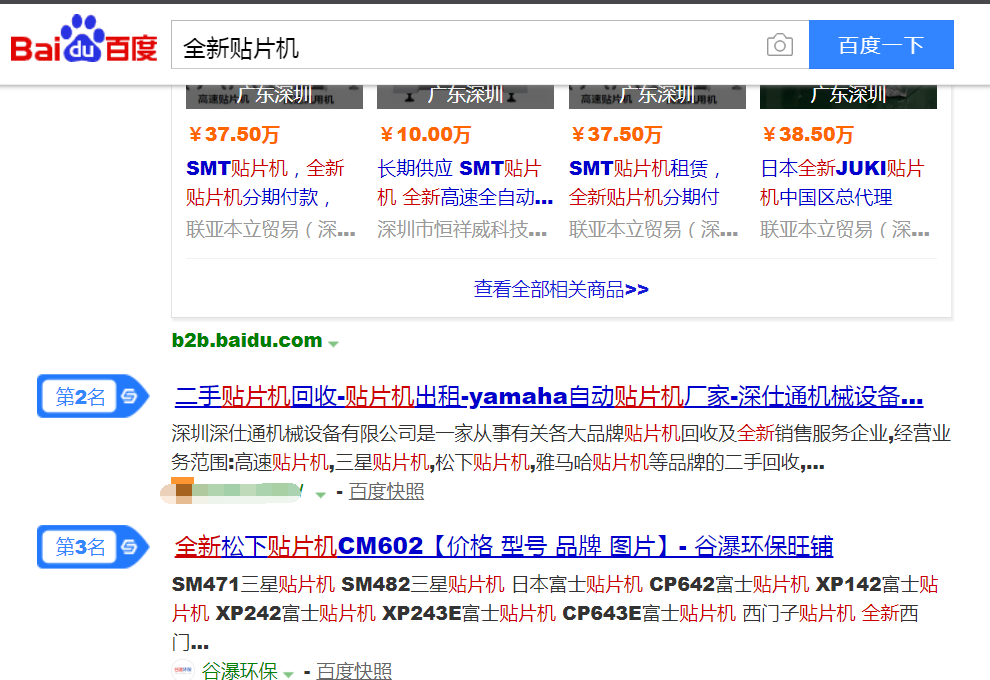This screenshot has height=680, width=990.
Task: Open 百度快照 for the 谷瀑环保 result
Action: click(x=354, y=671)
